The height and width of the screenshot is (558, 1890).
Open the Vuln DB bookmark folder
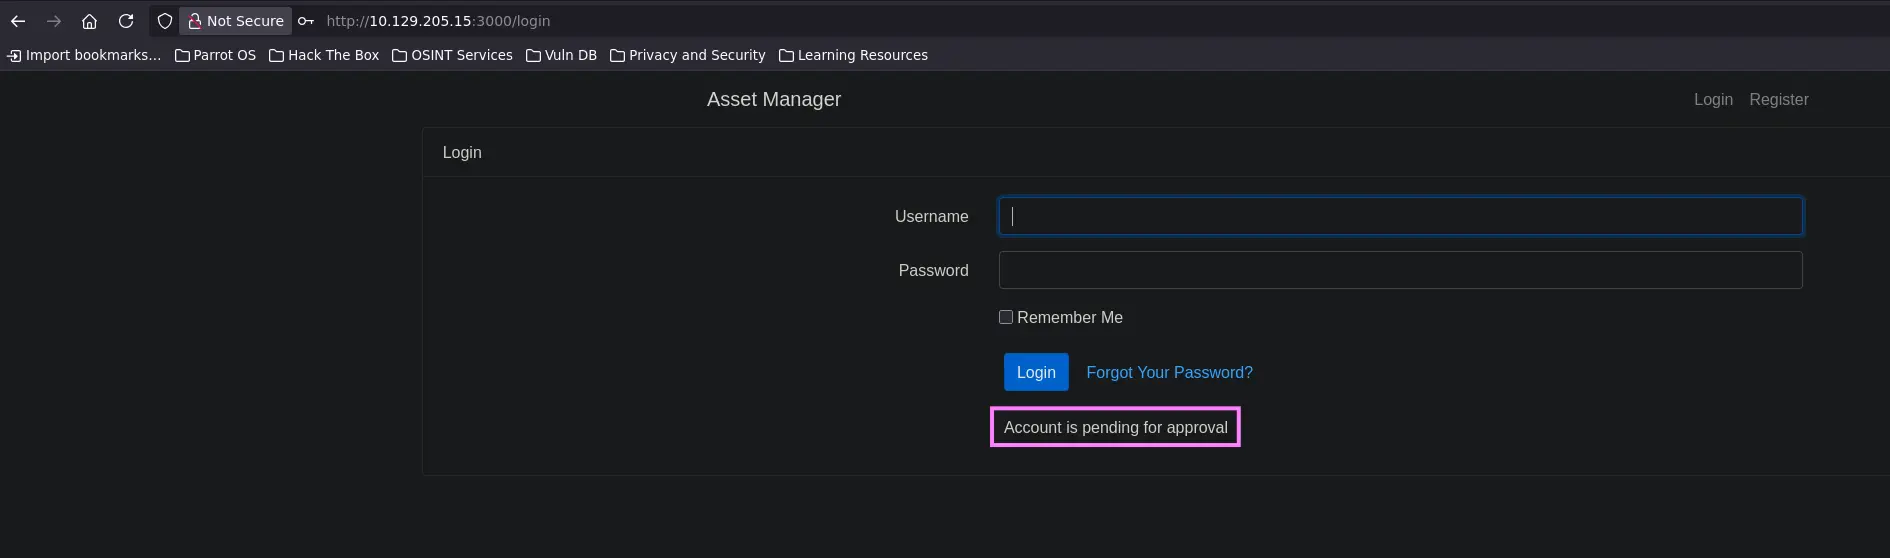tap(561, 55)
